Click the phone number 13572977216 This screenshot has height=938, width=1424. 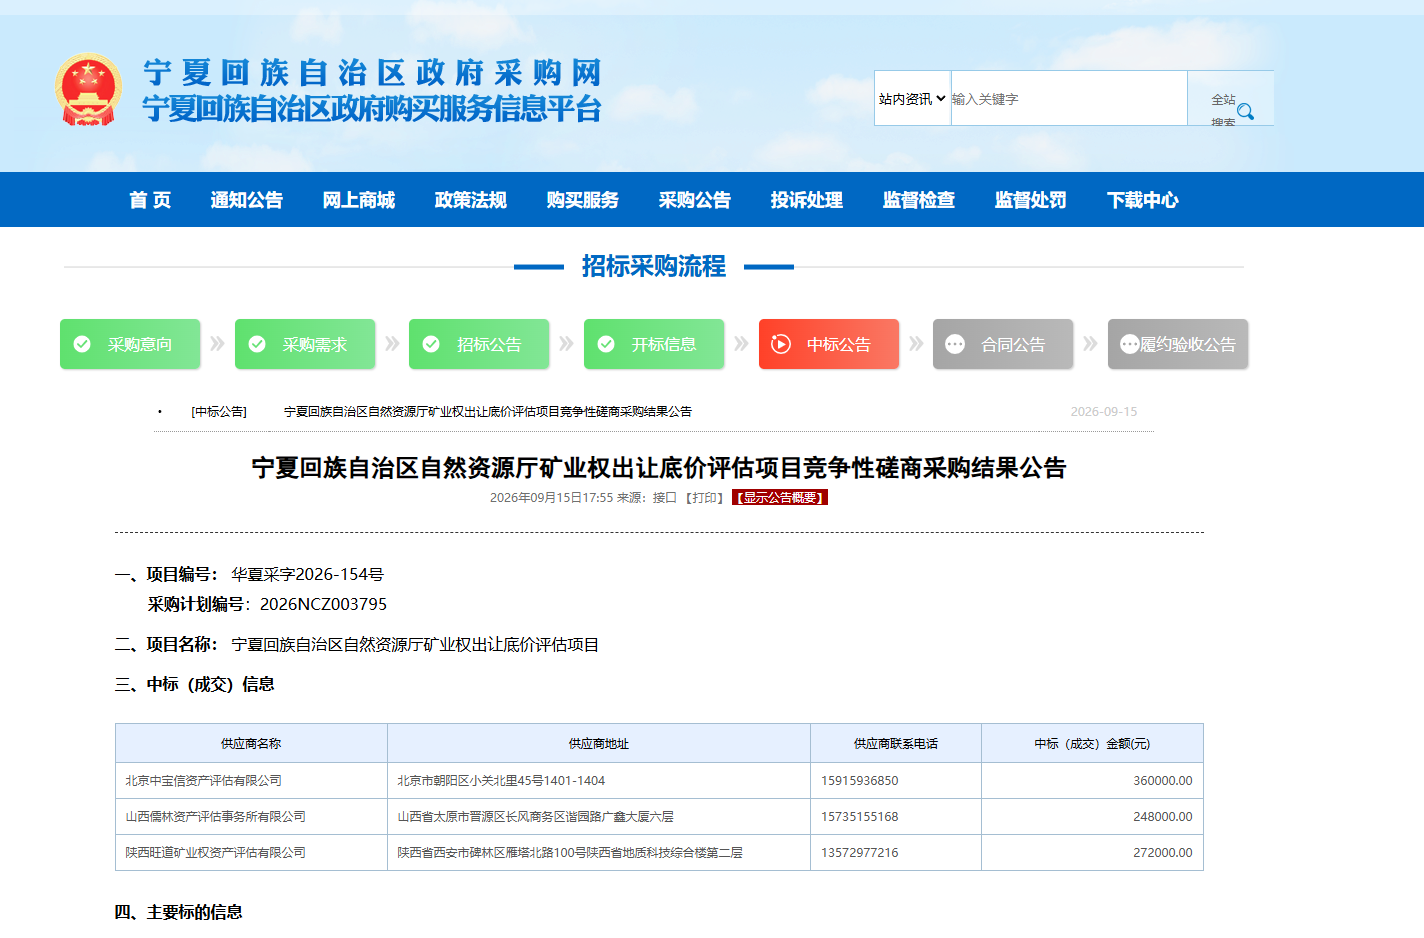pyautogui.click(x=860, y=853)
